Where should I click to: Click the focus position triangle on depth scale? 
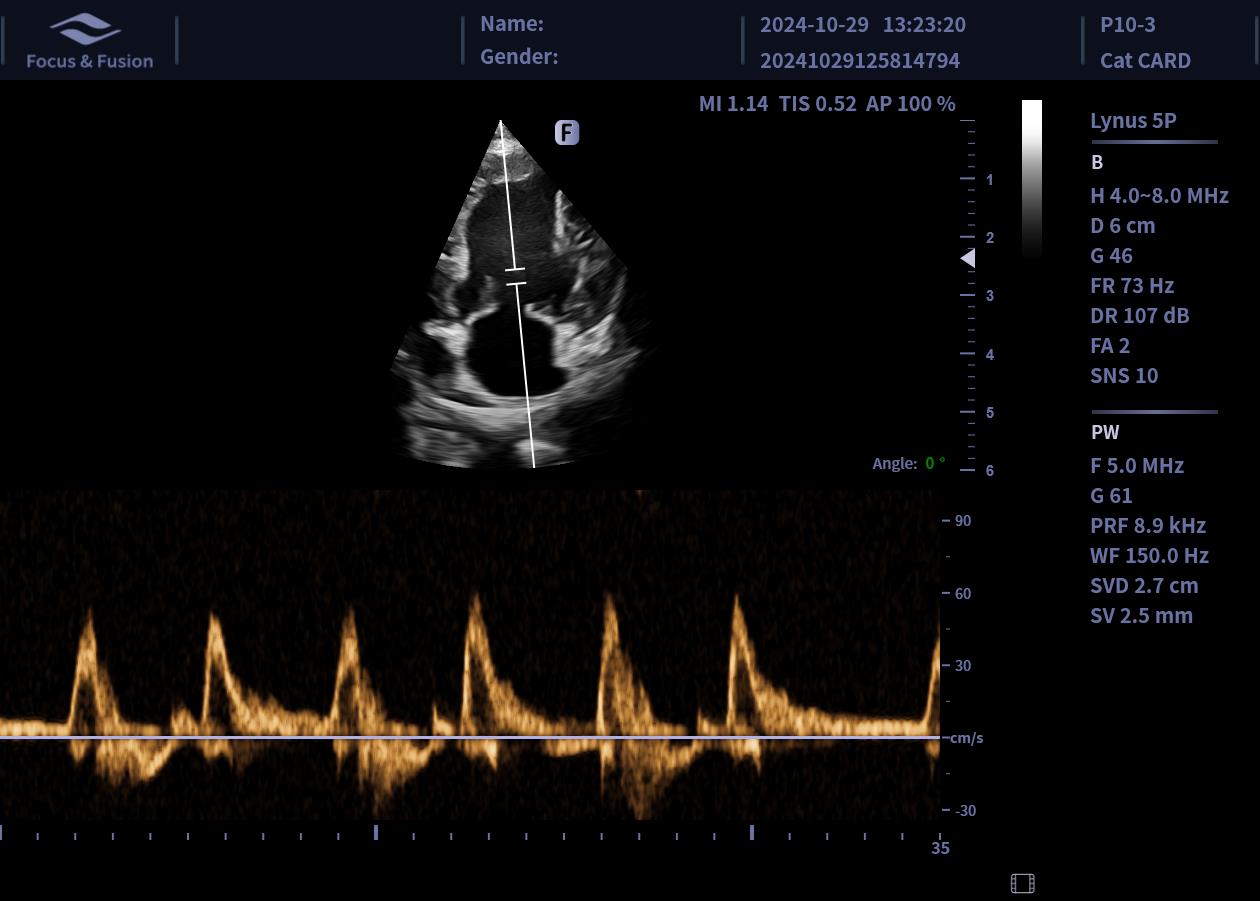[x=967, y=258]
